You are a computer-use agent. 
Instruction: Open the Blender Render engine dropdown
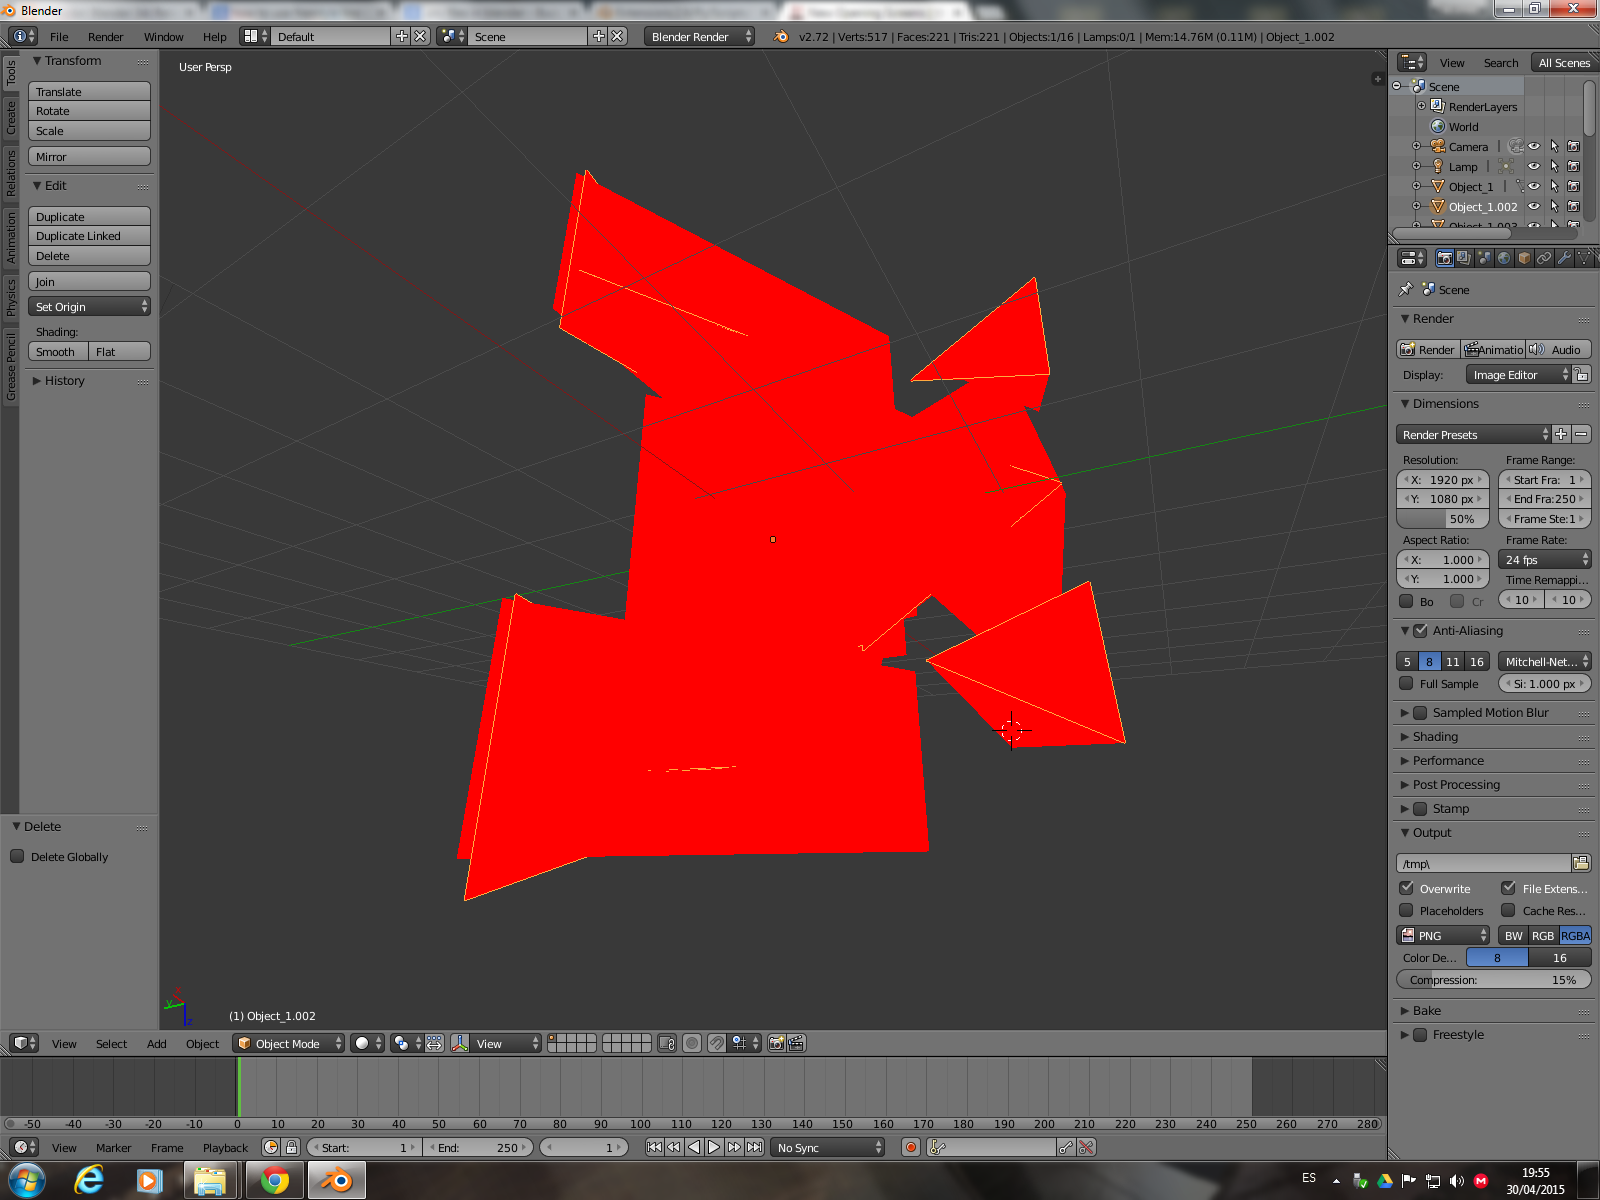point(699,36)
